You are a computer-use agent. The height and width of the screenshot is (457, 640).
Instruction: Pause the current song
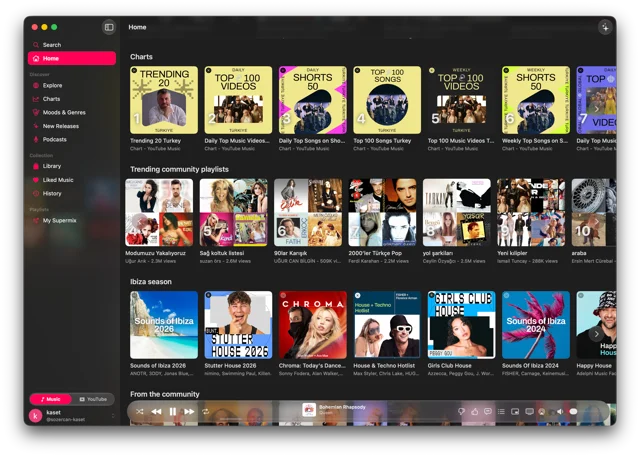[173, 412]
